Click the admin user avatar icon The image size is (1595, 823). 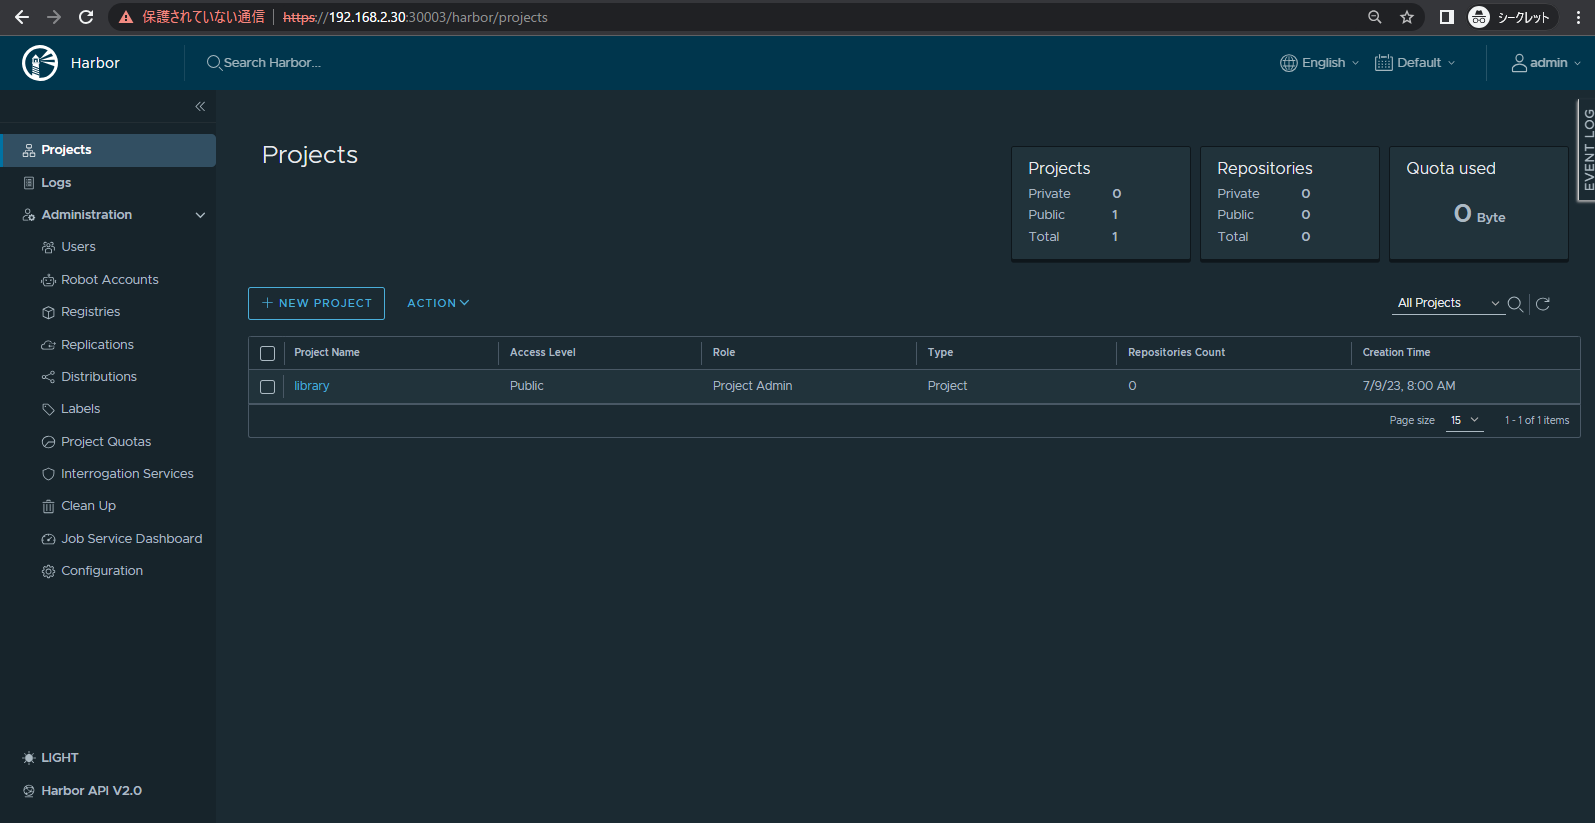pos(1519,63)
